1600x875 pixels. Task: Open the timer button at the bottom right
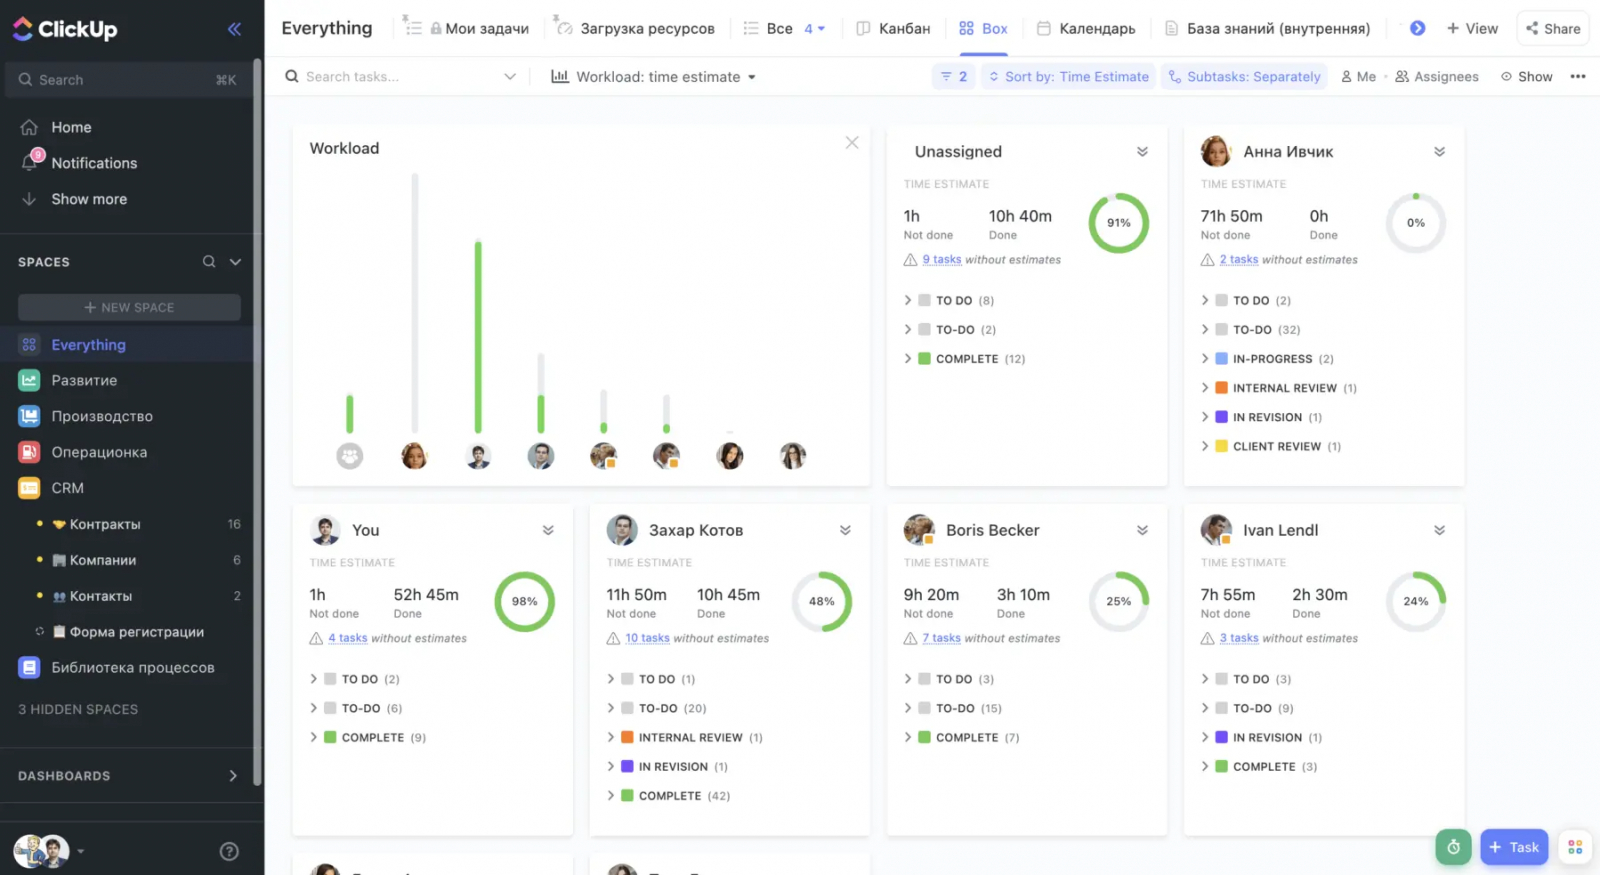click(x=1453, y=847)
